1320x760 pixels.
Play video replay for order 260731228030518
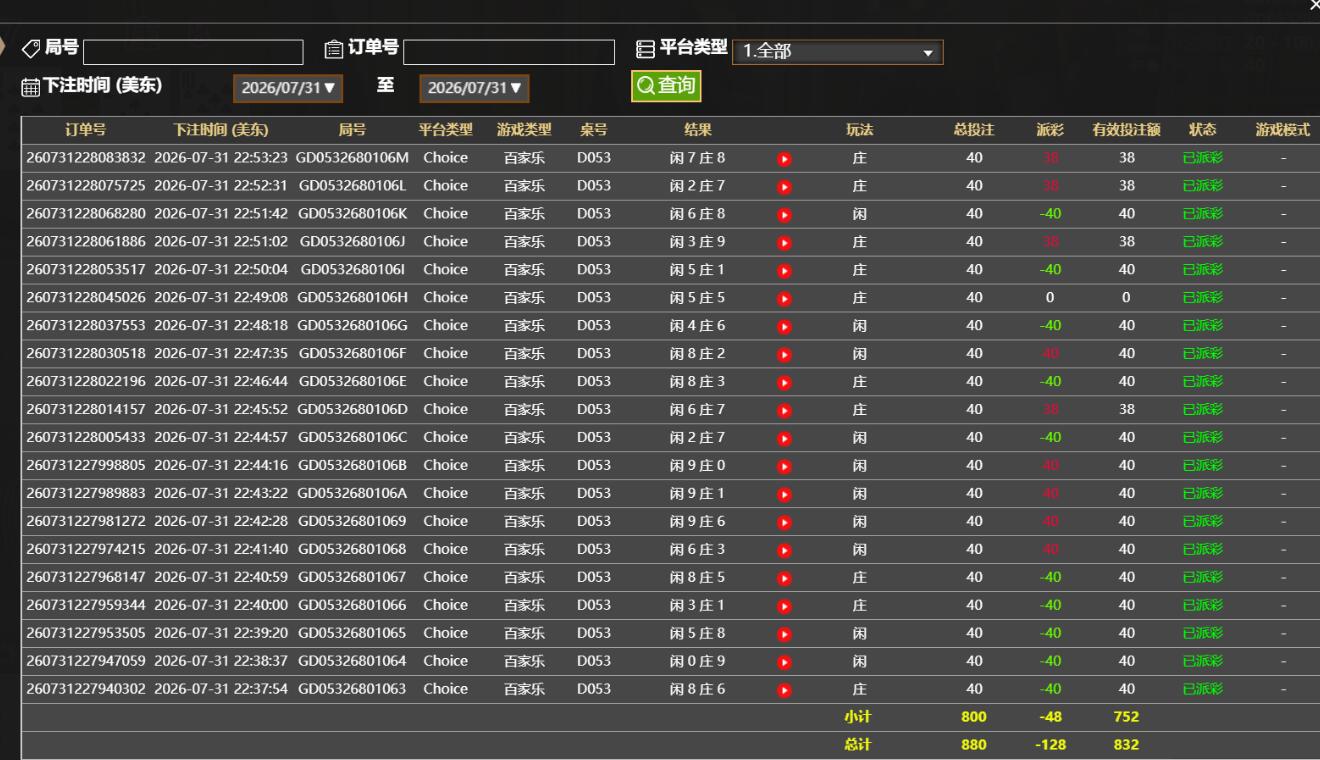coord(785,354)
